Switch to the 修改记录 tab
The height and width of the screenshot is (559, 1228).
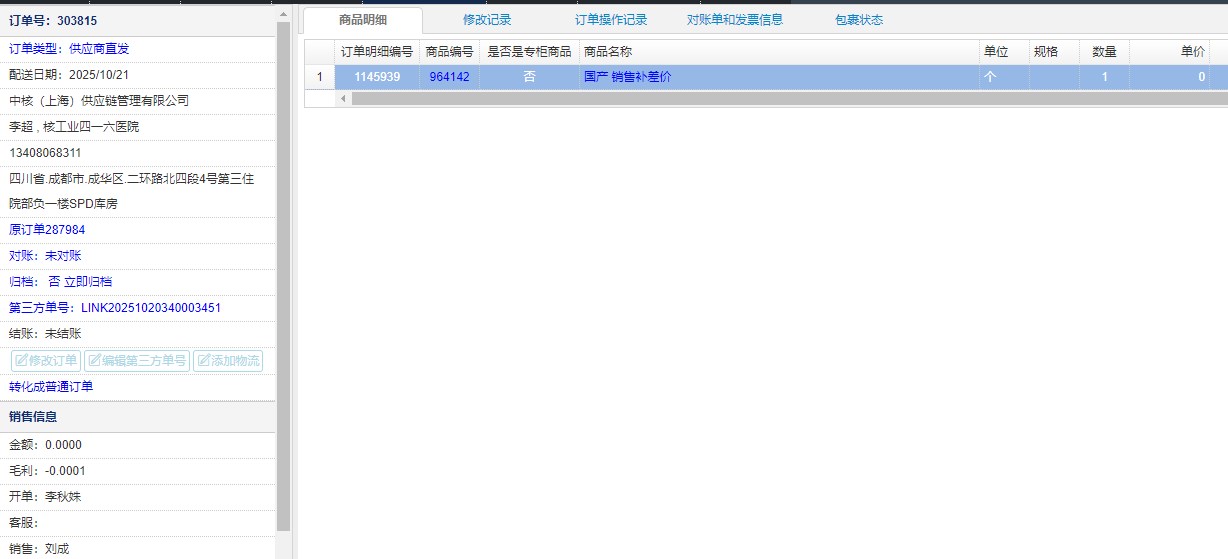pos(487,20)
